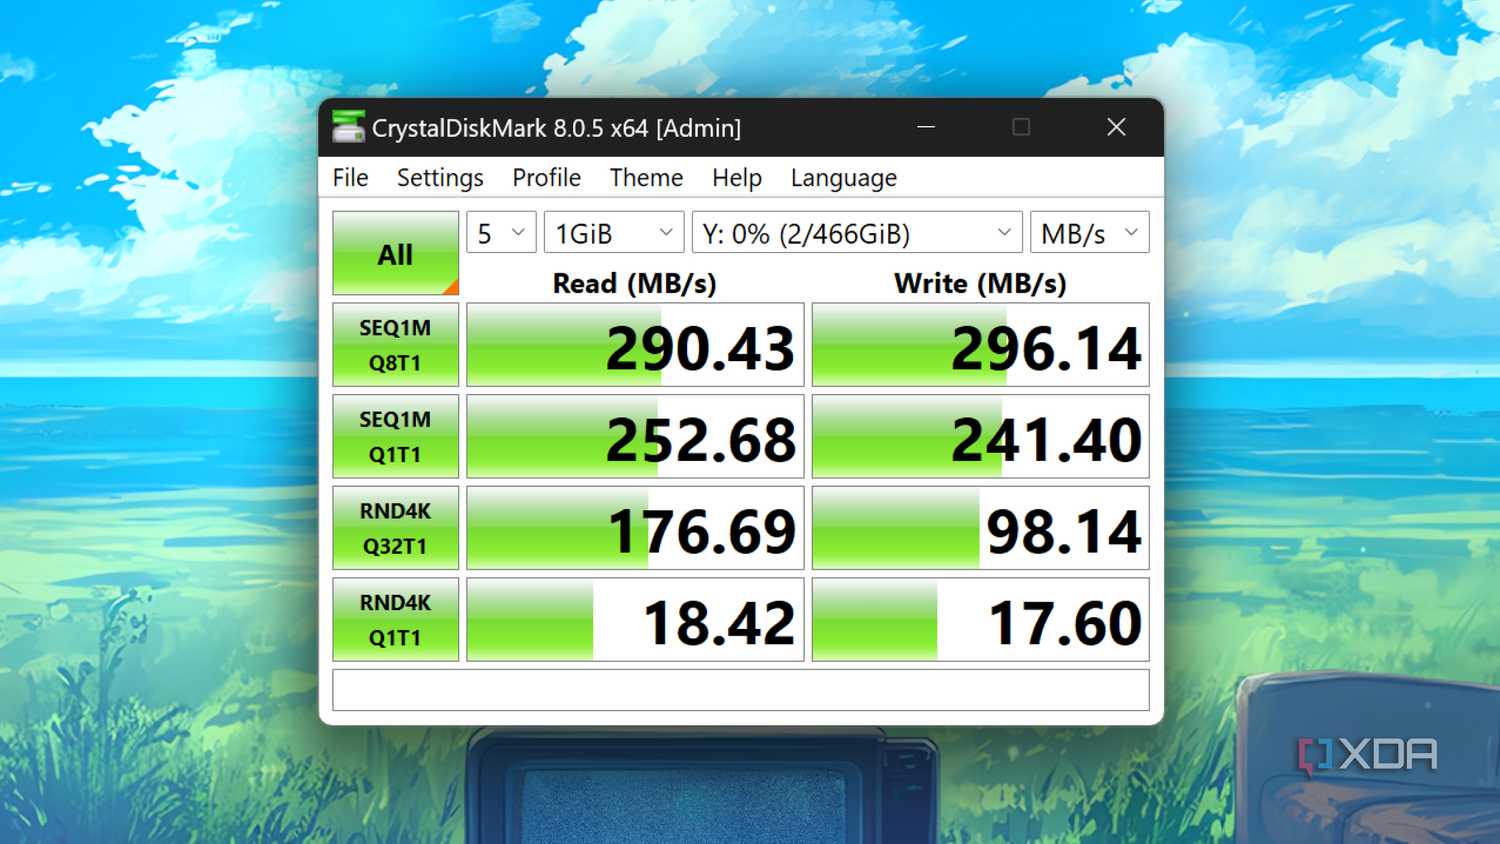The height and width of the screenshot is (844, 1500).
Task: Click the SEQ1M Q8T1 read result 290.43
Action: [x=635, y=345]
